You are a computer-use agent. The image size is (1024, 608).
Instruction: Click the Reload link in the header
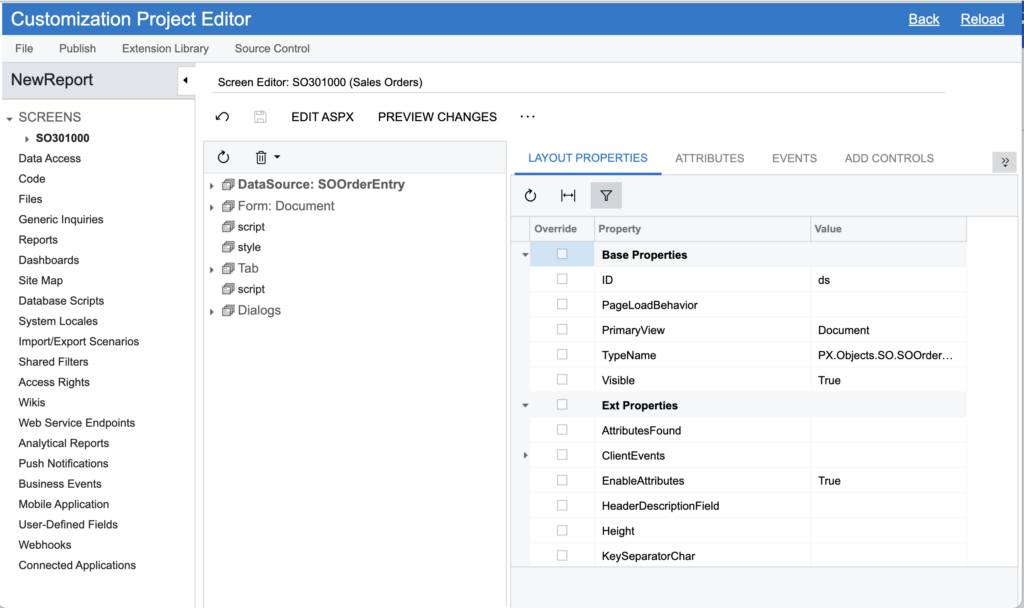coord(981,19)
